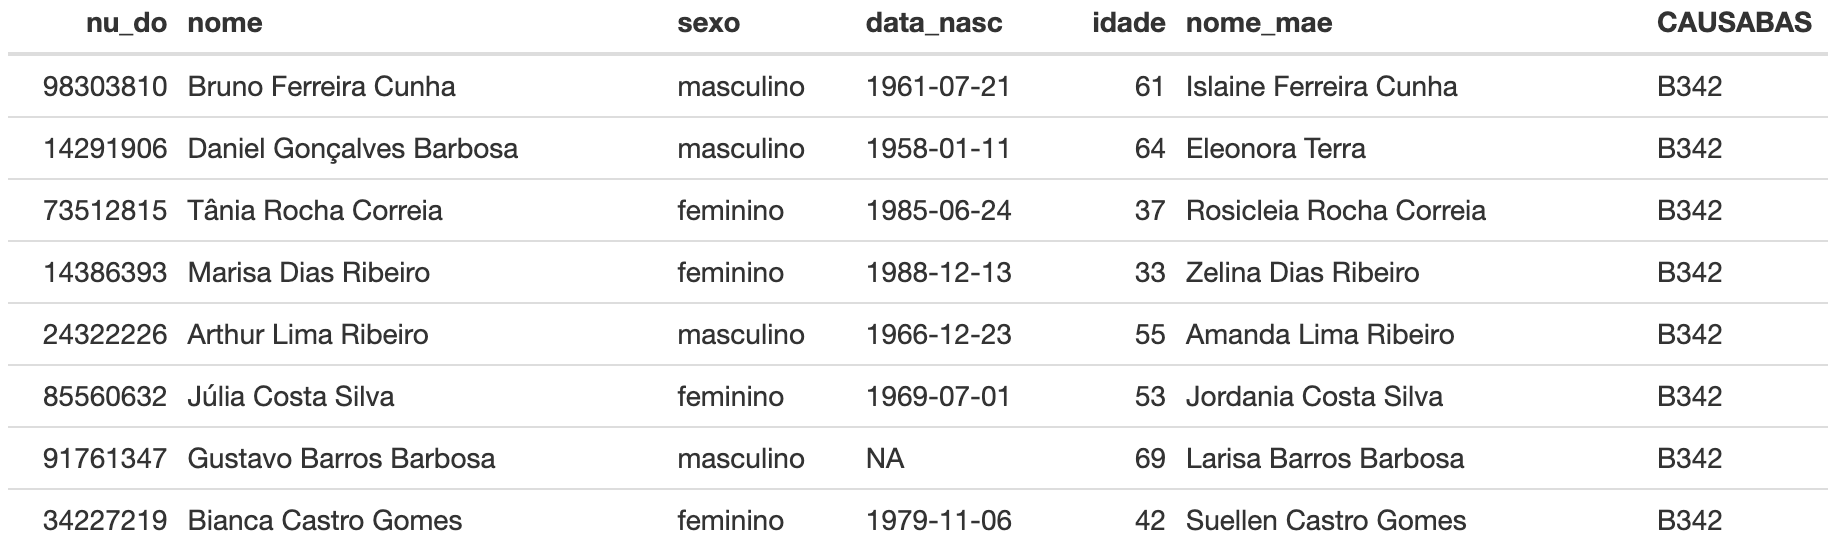Click mother name Jordania Costa Silva
This screenshot has width=1836, height=553.
coord(1314,396)
